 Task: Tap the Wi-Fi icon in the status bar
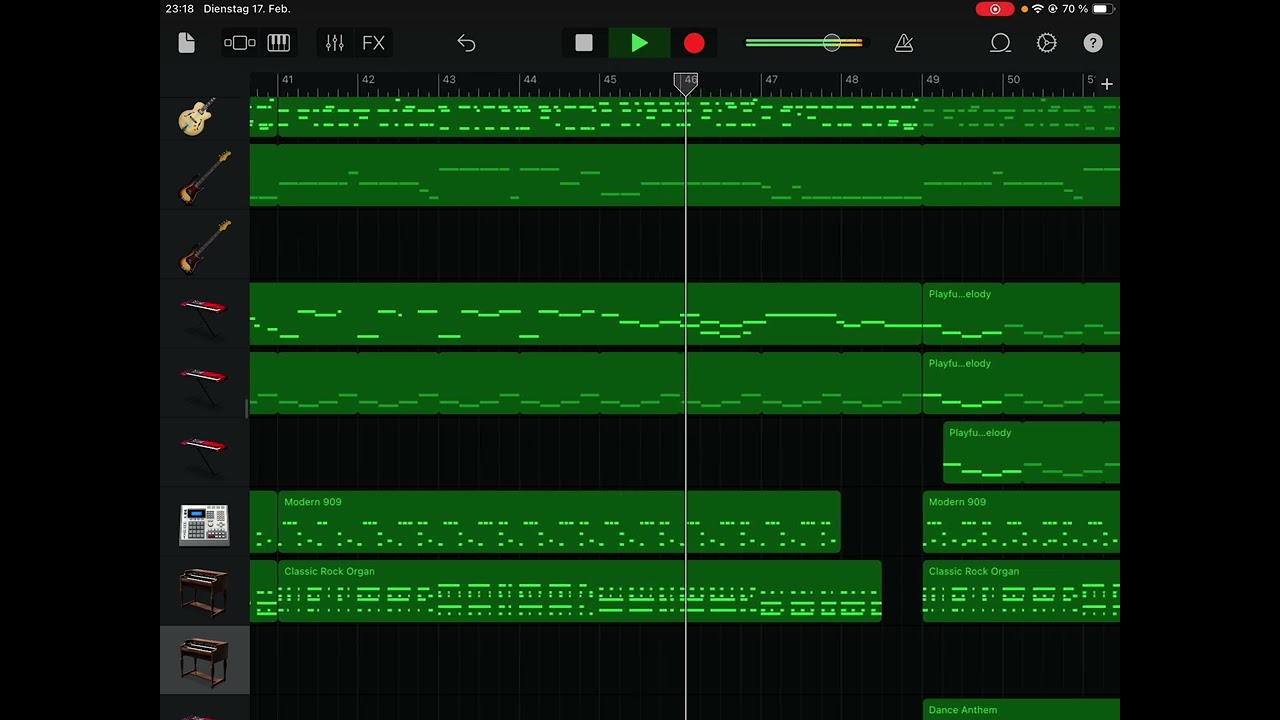(1038, 9)
